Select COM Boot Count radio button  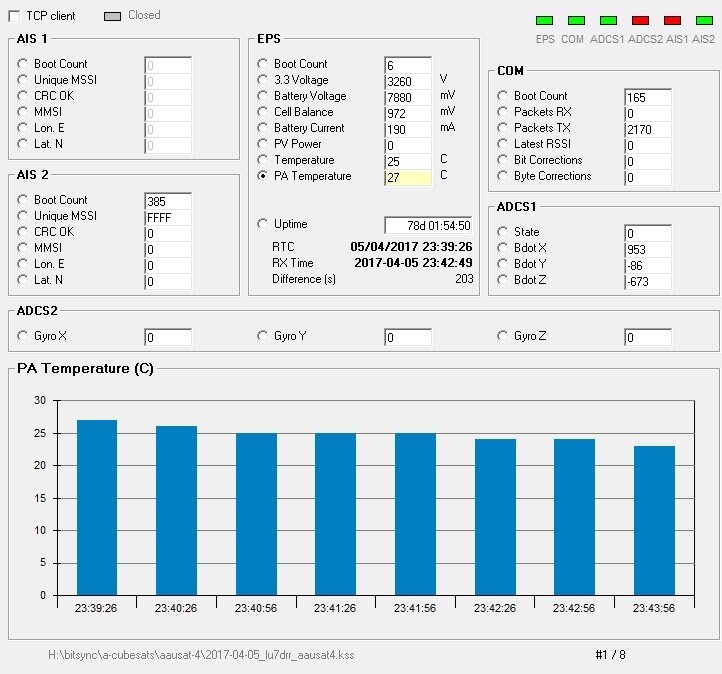click(x=502, y=96)
